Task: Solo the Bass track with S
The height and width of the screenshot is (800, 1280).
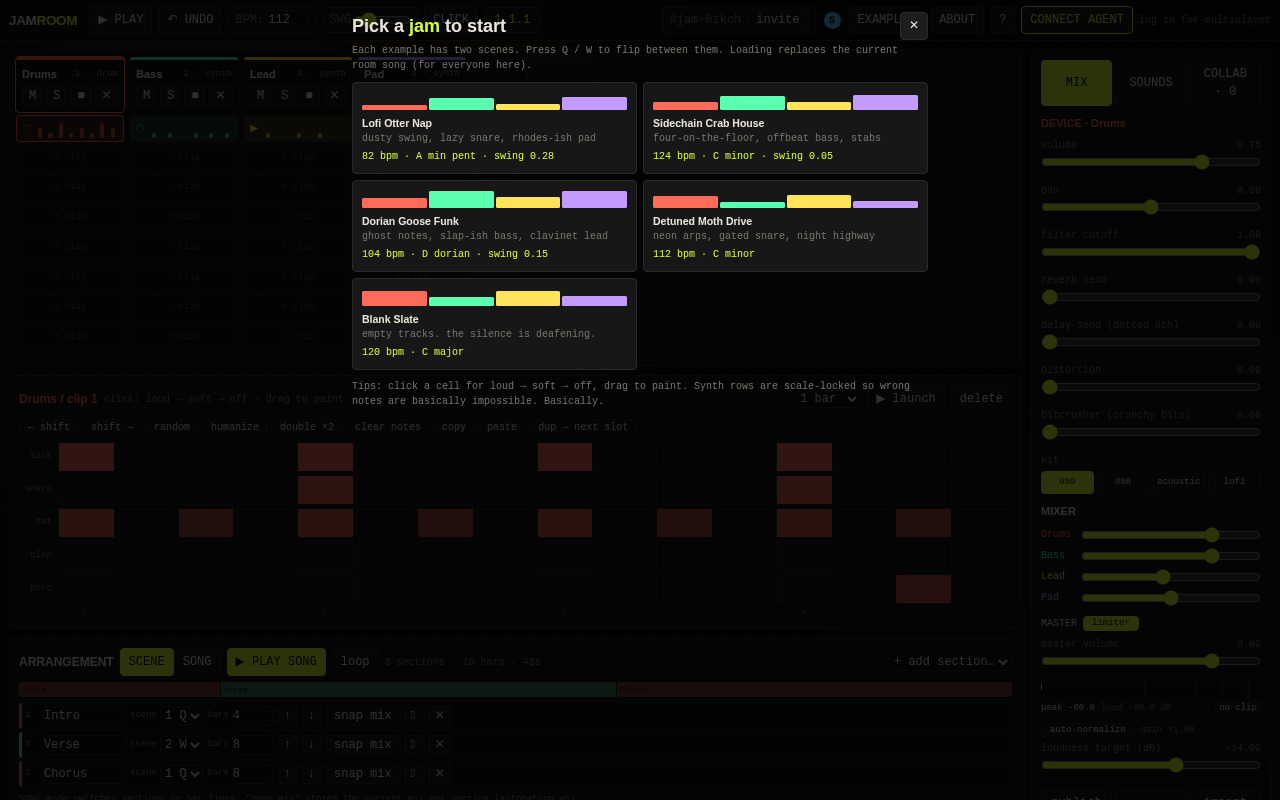Action: click(x=171, y=95)
